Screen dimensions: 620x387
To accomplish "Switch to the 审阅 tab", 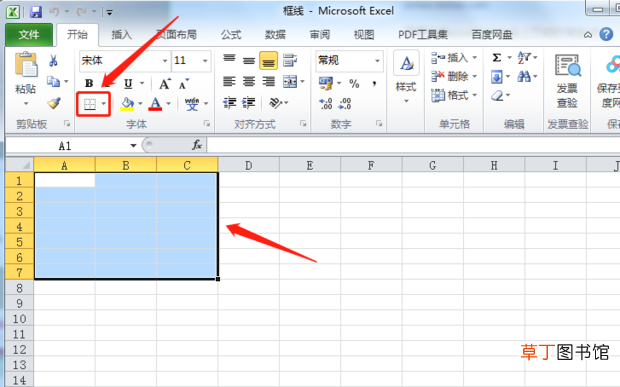I will tap(319, 35).
